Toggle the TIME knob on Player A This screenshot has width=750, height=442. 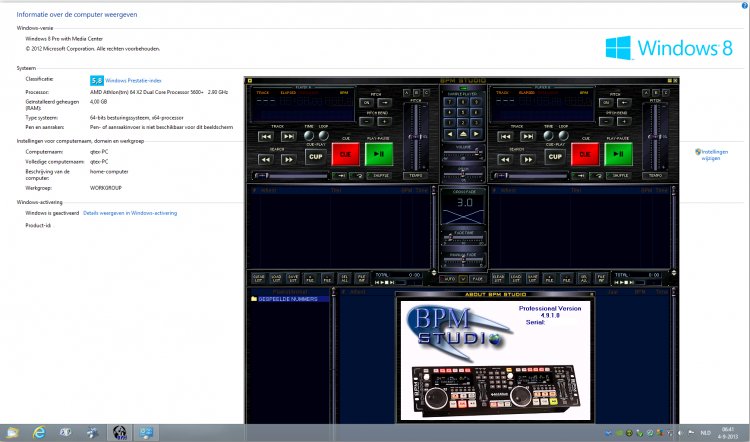(309, 135)
